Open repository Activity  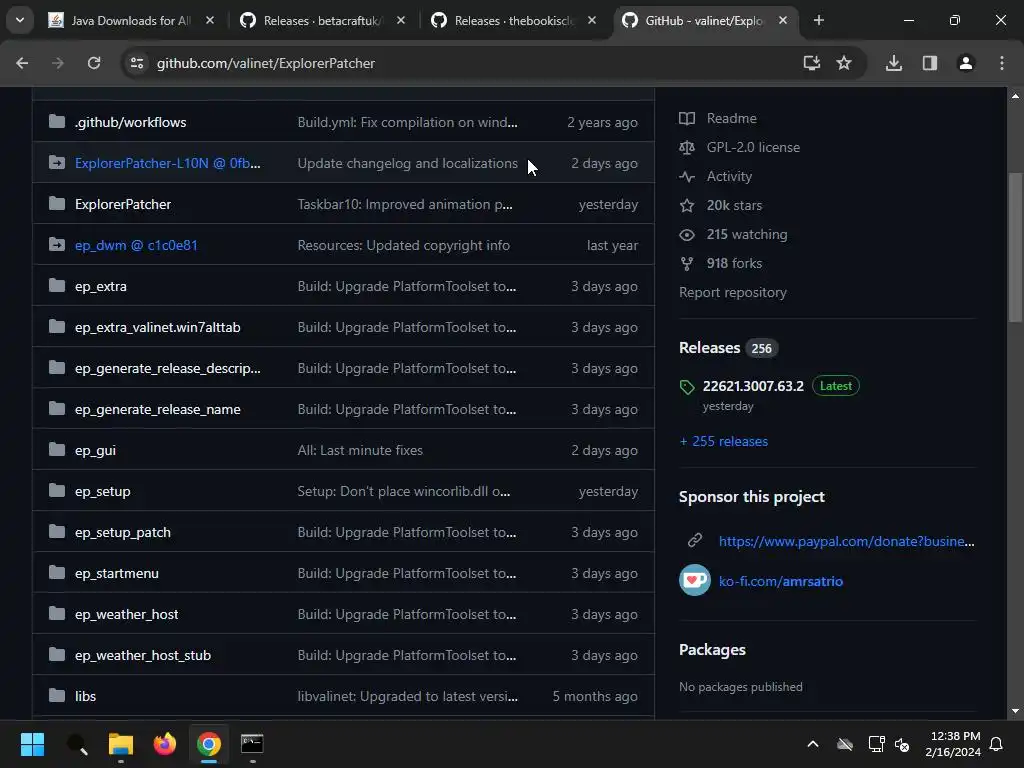click(x=729, y=176)
